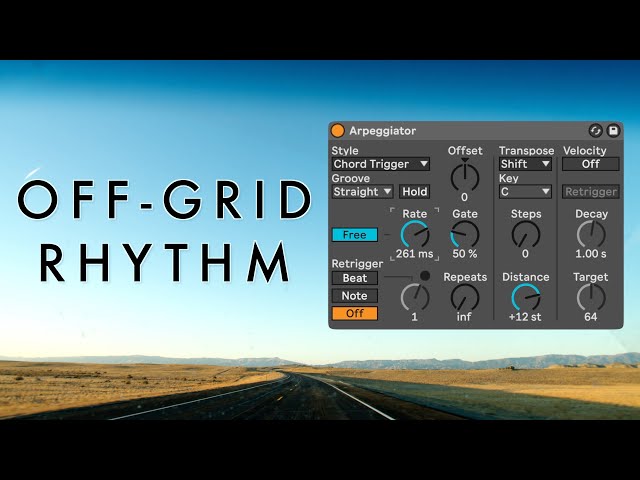640x480 pixels.
Task: Click the Rate knob
Action: pos(415,235)
